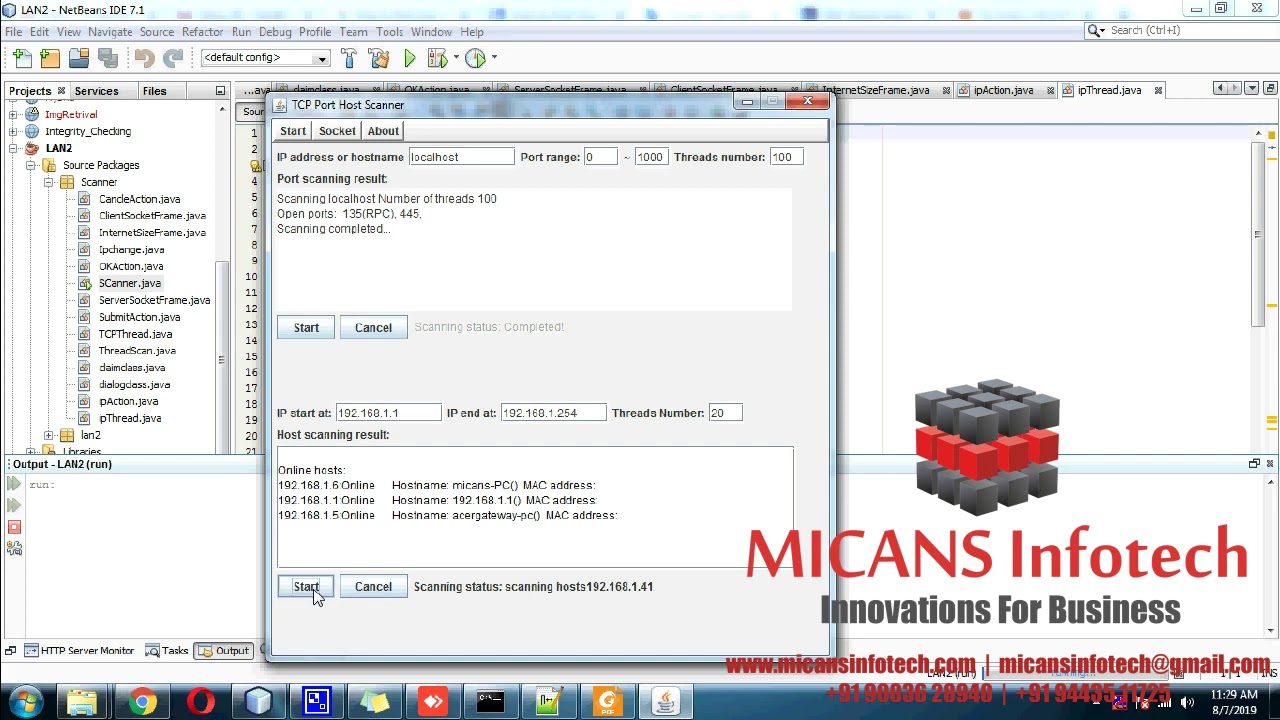
Task: Select ipThread.java in the project tree
Action: 129,418
